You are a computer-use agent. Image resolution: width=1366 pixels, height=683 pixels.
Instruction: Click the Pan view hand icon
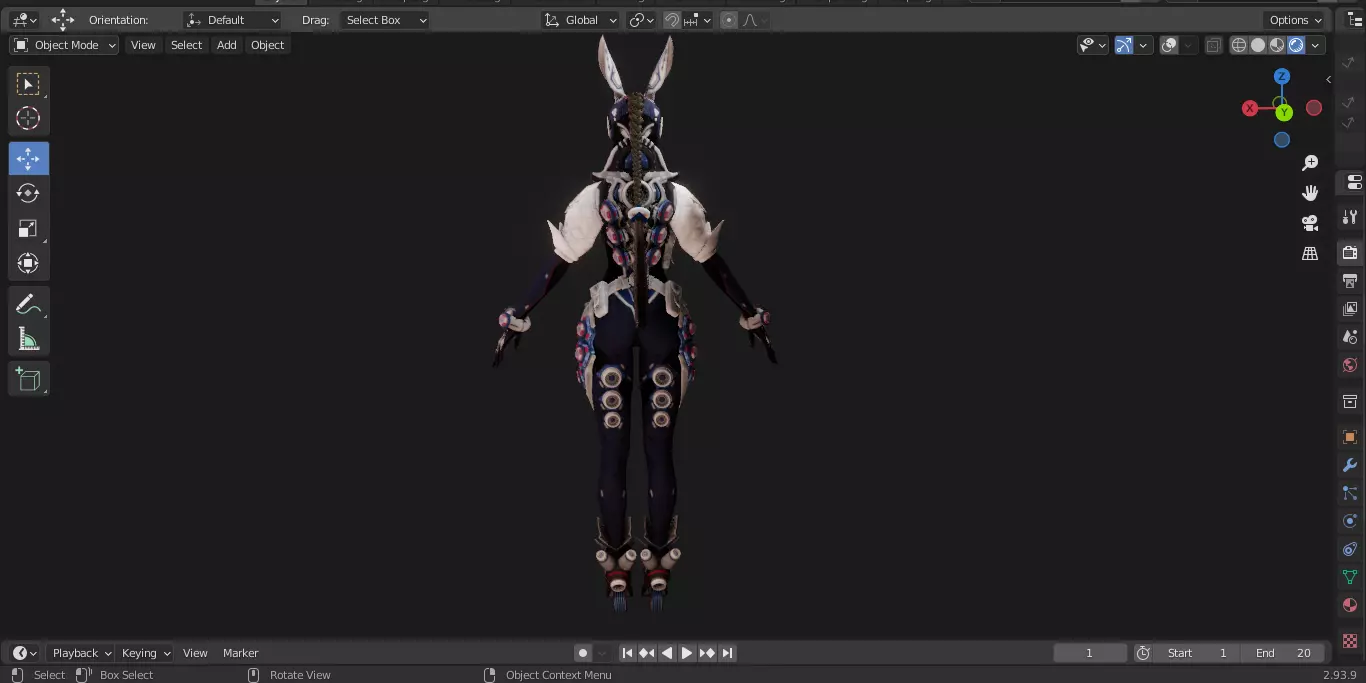point(1310,193)
